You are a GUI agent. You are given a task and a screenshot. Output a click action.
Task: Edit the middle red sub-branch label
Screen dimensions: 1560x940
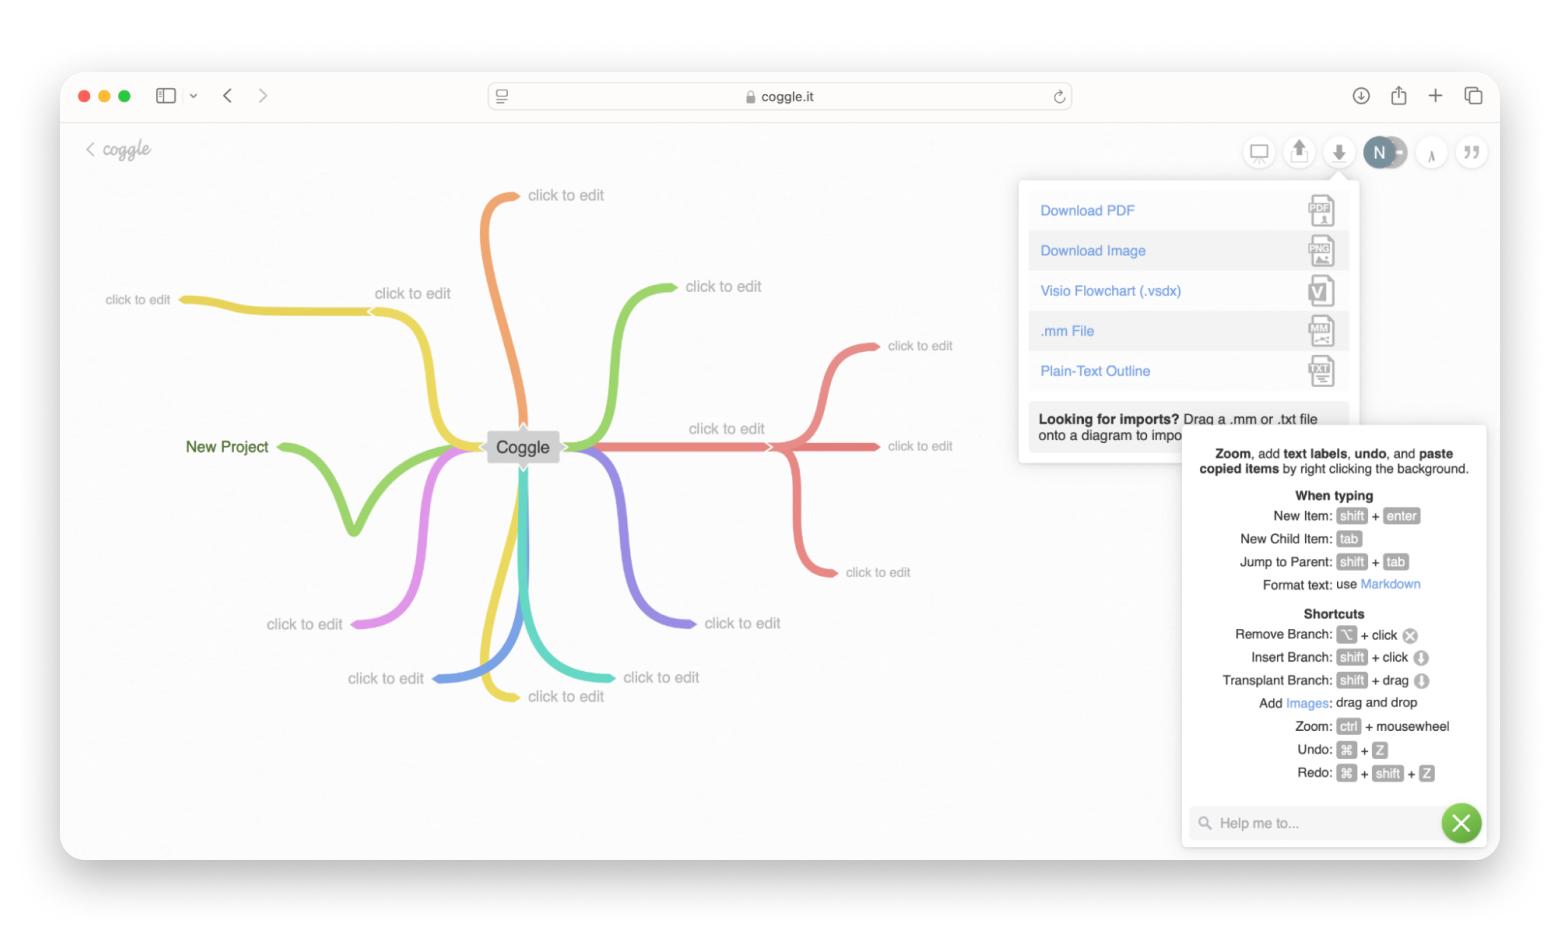pyautogui.click(x=920, y=446)
